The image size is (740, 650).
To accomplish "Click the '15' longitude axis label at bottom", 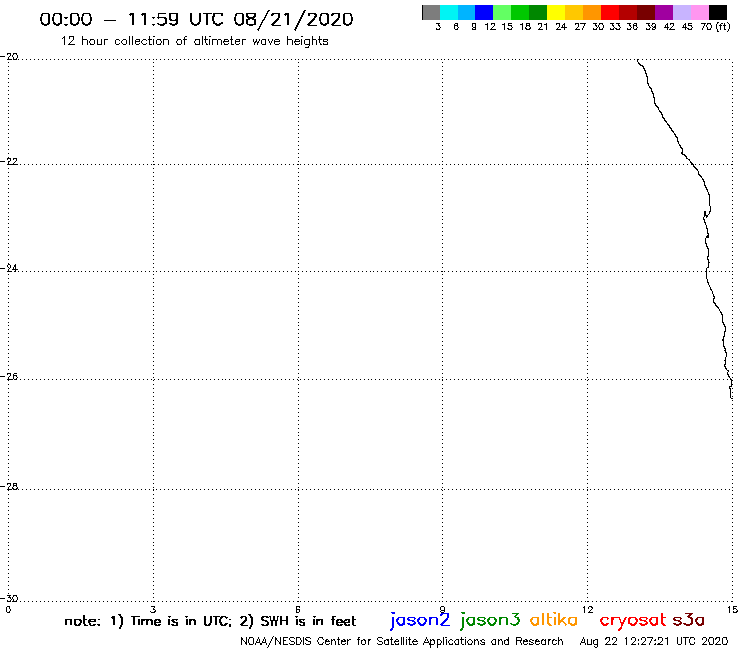I will [732, 609].
